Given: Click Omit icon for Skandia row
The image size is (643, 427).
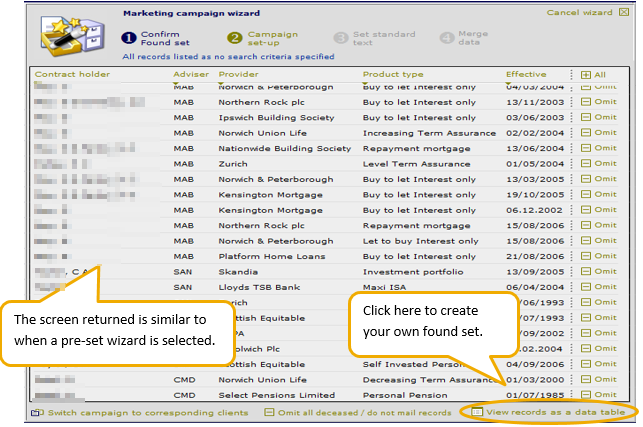Looking at the screenshot, I should tap(586, 271).
